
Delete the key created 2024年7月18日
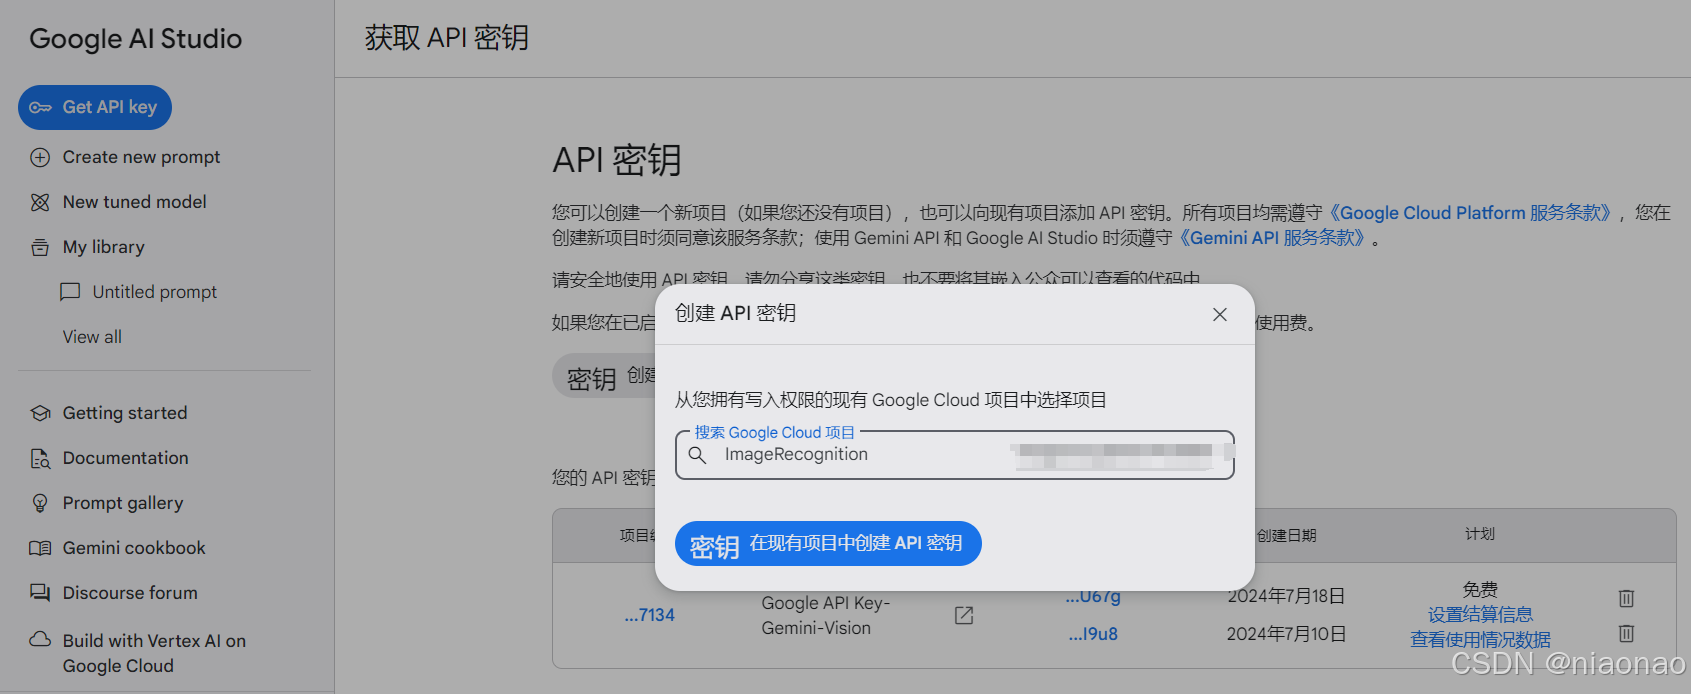point(1626,598)
